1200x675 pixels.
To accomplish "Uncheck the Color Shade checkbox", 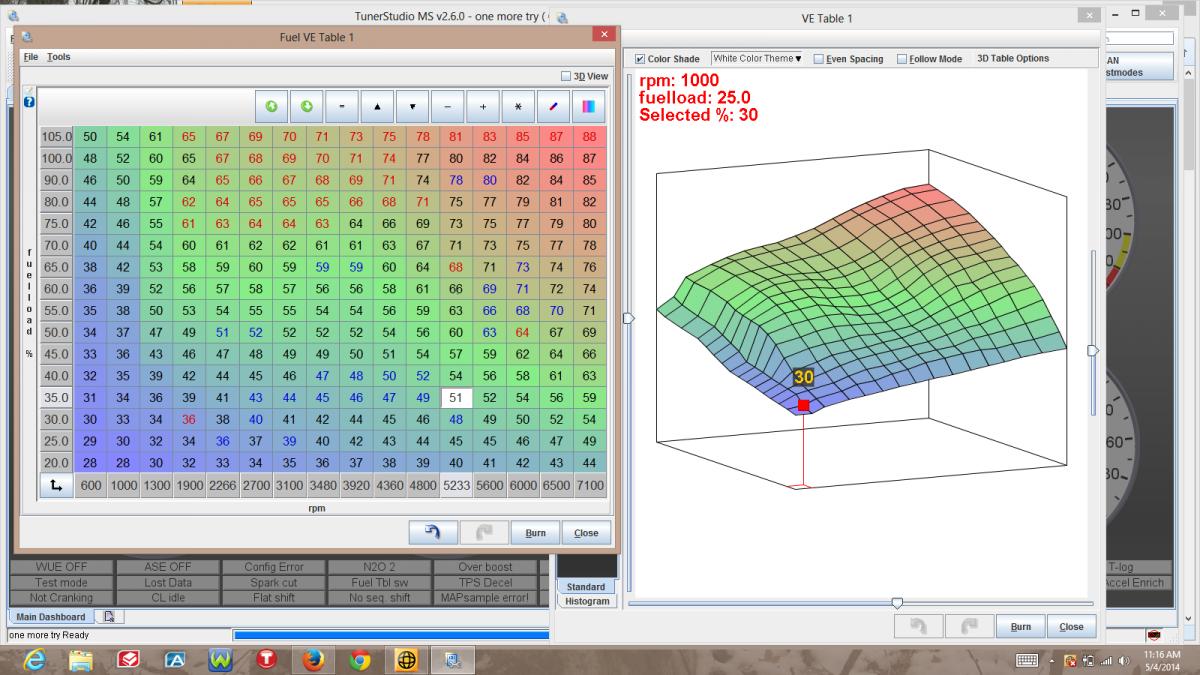I will pyautogui.click(x=641, y=59).
